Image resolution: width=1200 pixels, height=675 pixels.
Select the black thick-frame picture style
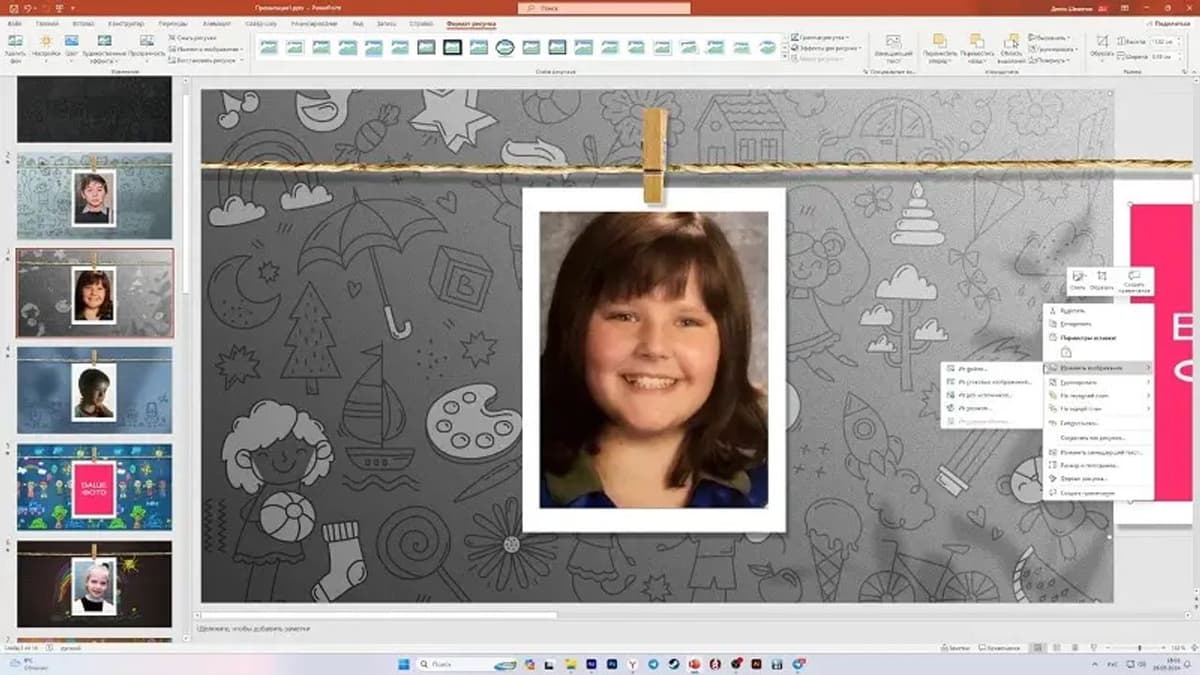[x=452, y=47]
